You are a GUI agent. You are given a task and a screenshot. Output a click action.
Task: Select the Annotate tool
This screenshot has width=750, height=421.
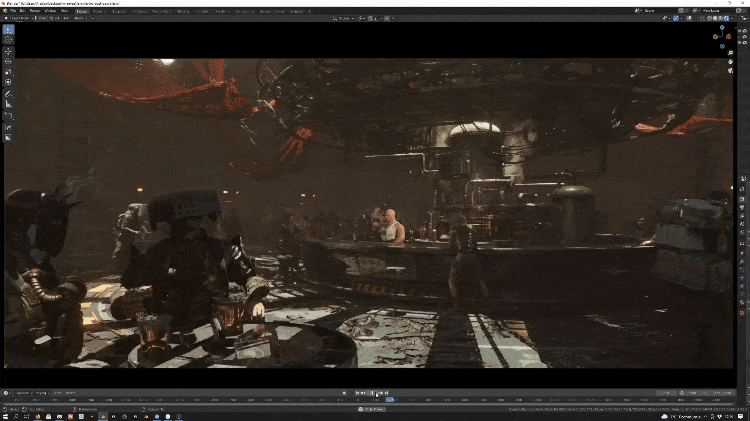point(8,94)
